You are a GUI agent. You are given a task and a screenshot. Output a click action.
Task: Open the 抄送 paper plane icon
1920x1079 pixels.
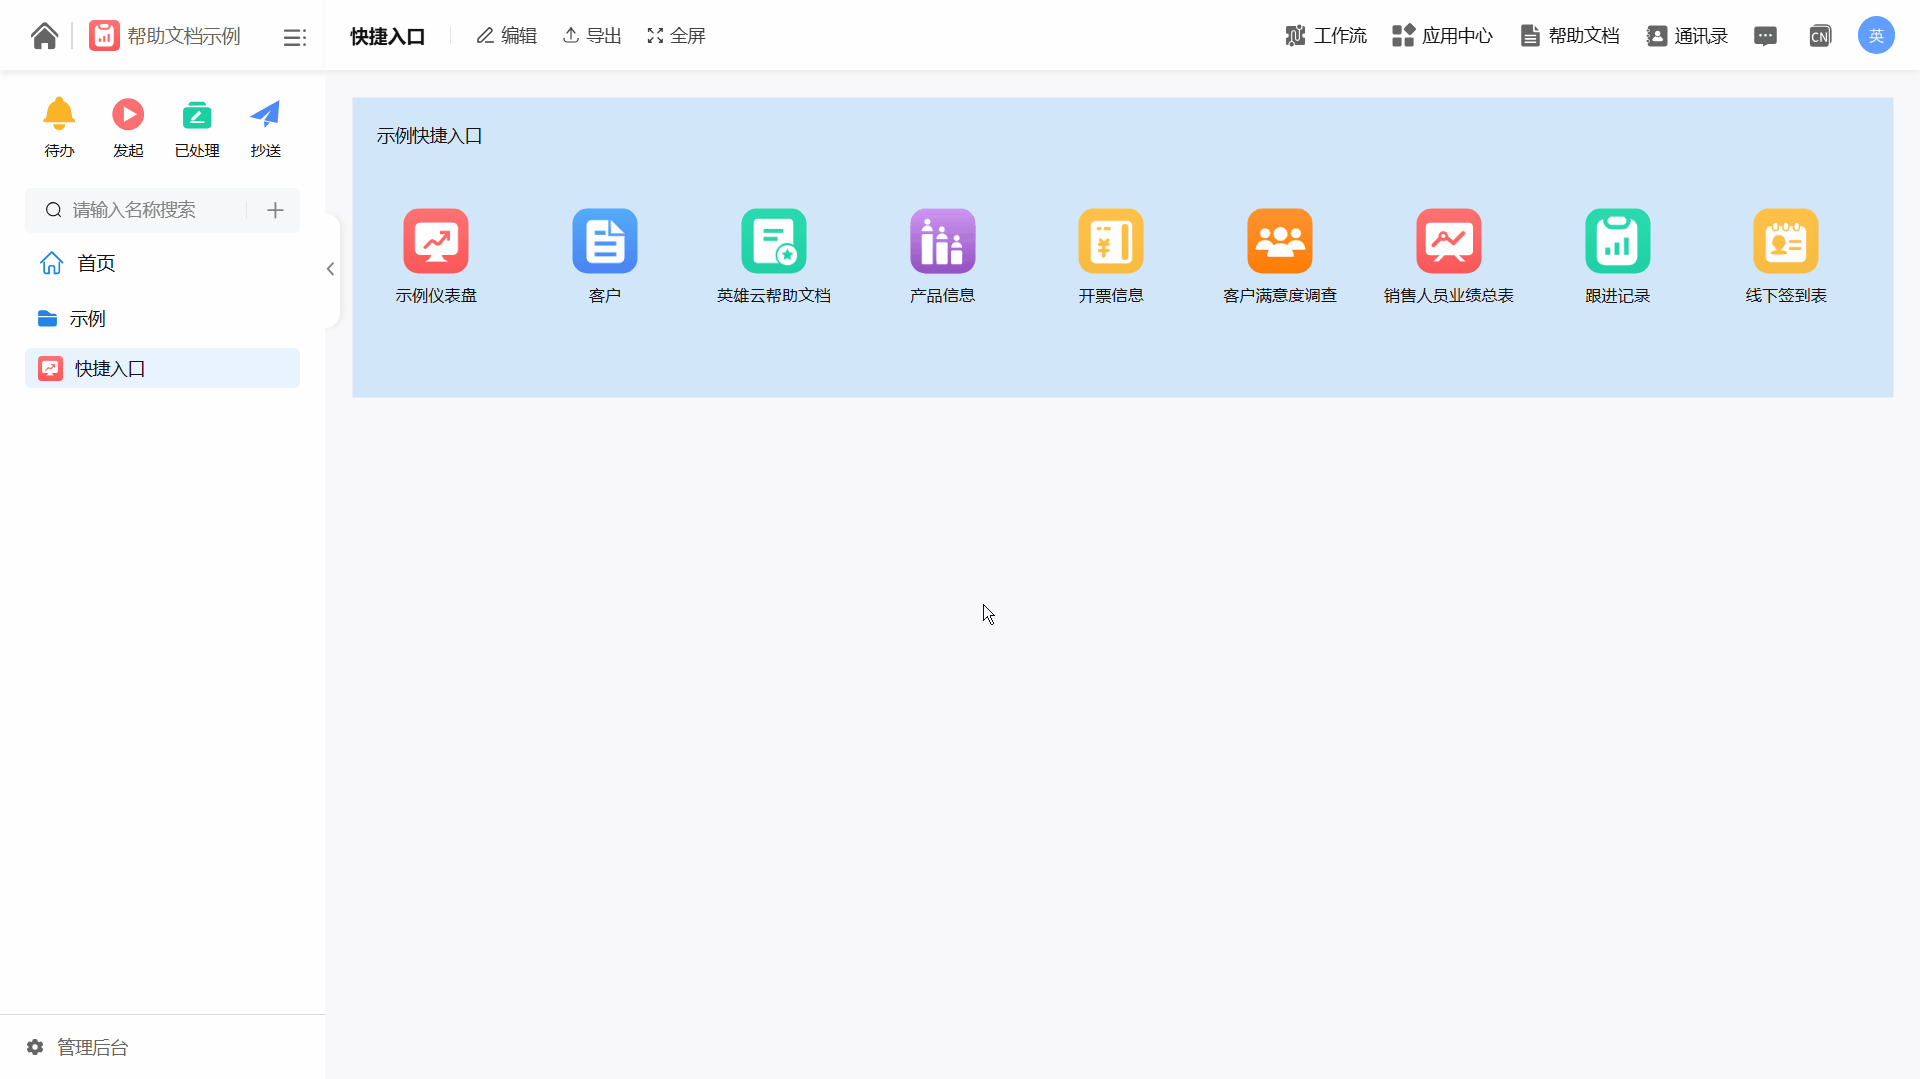[265, 114]
